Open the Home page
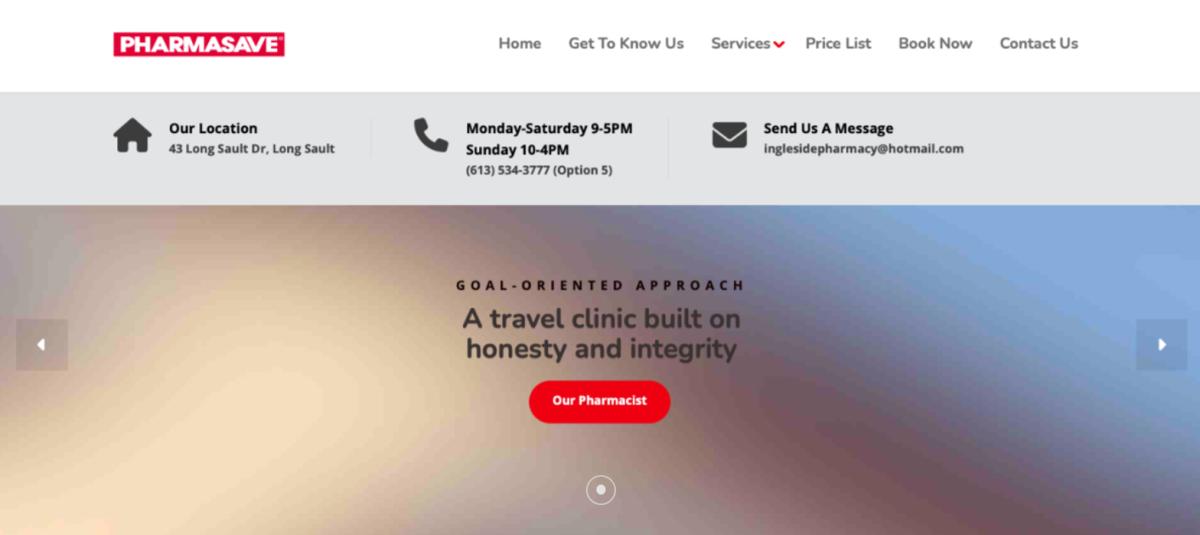The height and width of the screenshot is (535, 1200). point(520,44)
